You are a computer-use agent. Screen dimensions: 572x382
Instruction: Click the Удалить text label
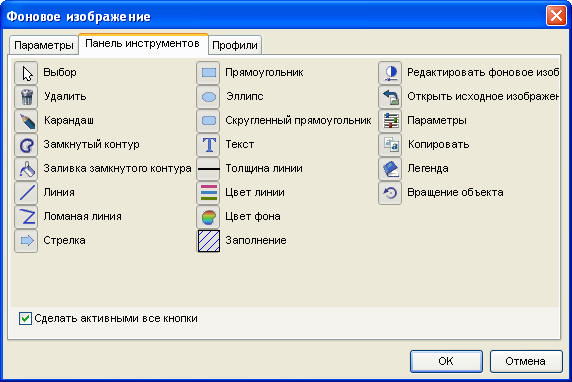(65, 96)
